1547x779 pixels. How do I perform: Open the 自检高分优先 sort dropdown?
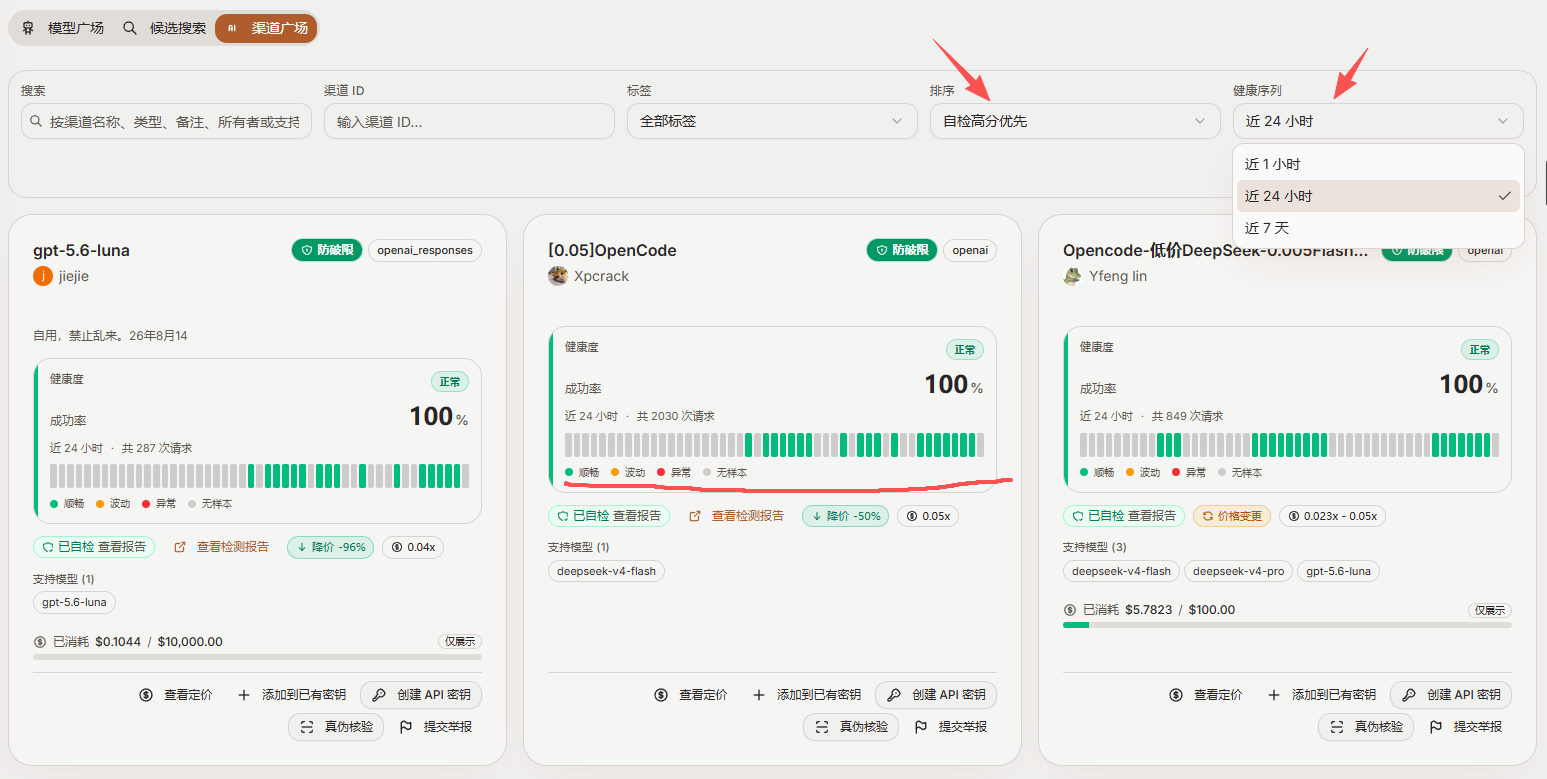1075,121
